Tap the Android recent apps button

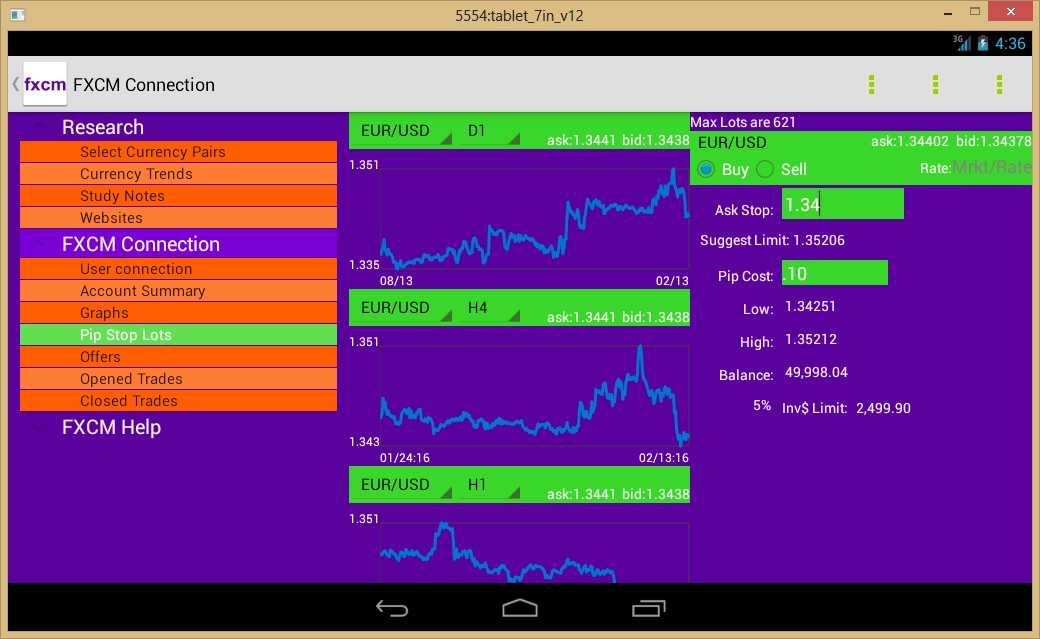(x=648, y=608)
